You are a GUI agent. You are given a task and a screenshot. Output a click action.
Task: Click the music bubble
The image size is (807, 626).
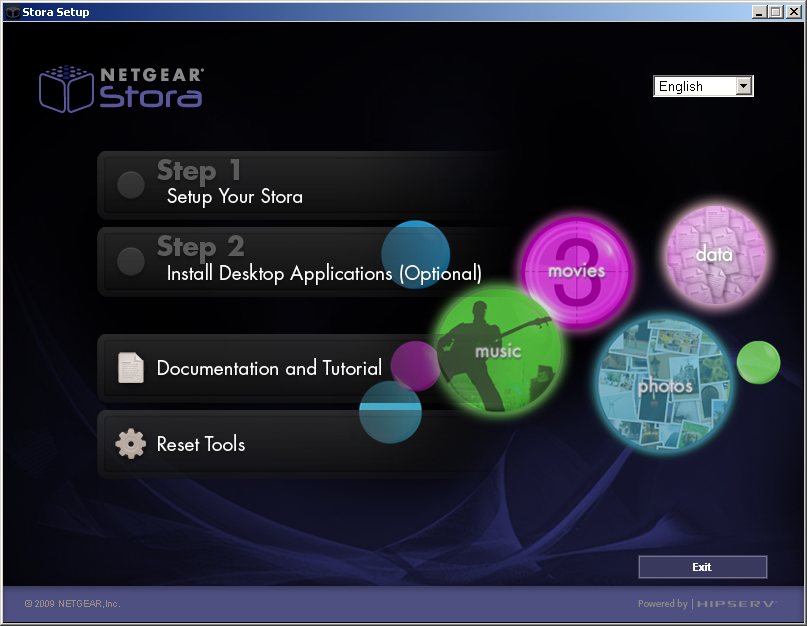(498, 351)
